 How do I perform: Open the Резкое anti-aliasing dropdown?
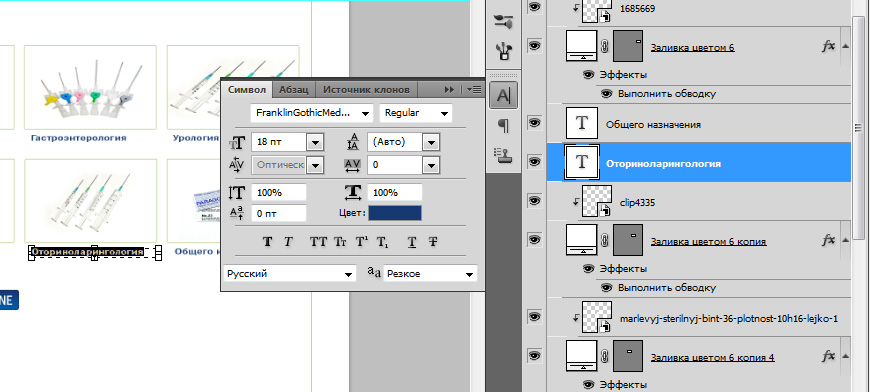[x=430, y=273]
